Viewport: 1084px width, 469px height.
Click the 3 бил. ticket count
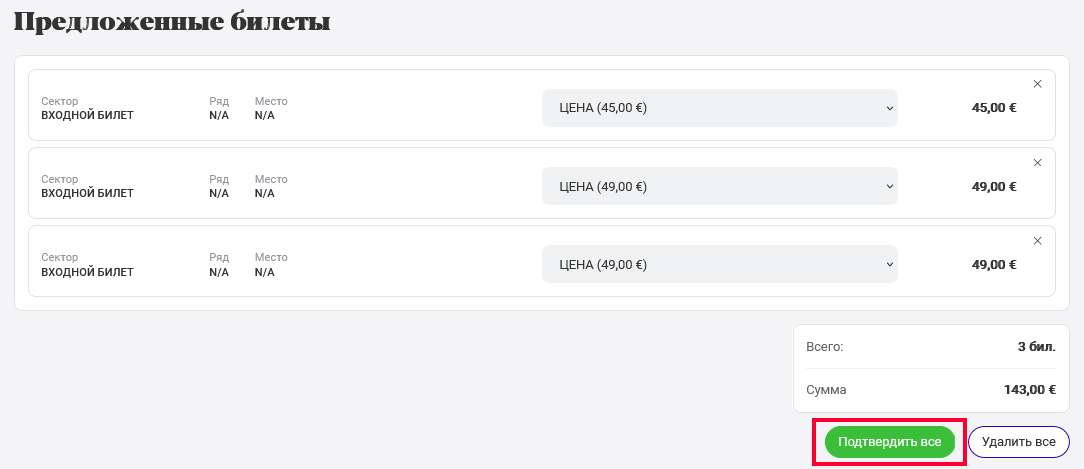tap(1037, 347)
